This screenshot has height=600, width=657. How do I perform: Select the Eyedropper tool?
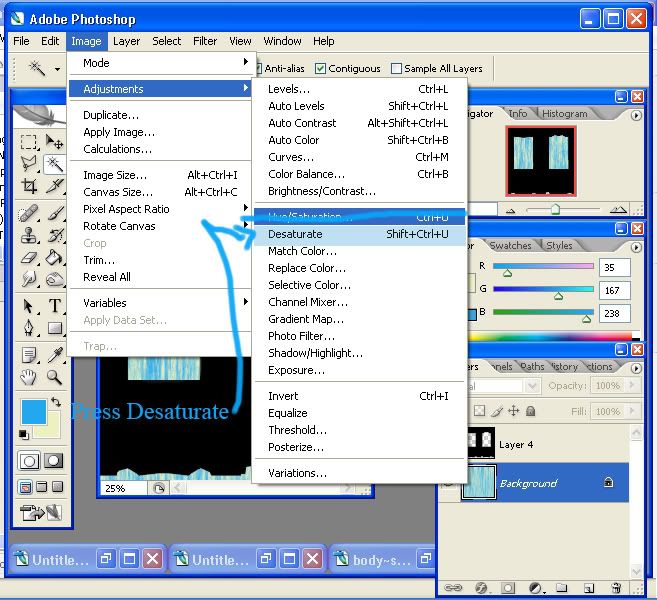click(55, 355)
